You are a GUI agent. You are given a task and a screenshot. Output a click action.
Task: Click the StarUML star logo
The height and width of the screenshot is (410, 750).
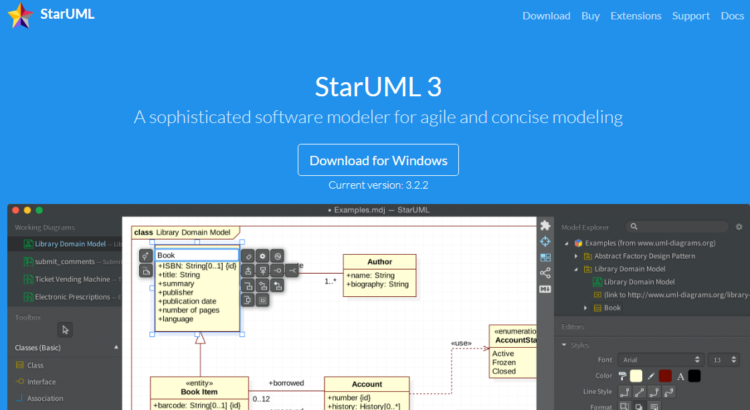pos(20,17)
